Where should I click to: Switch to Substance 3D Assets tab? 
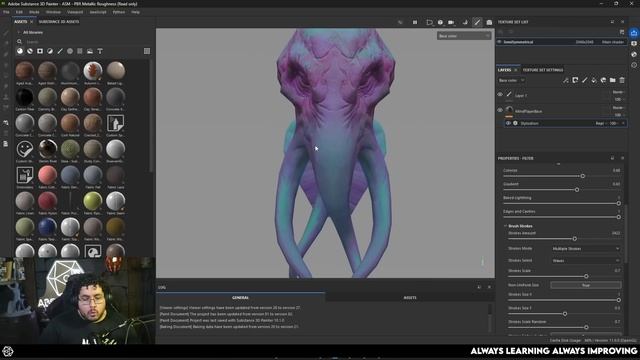59,22
